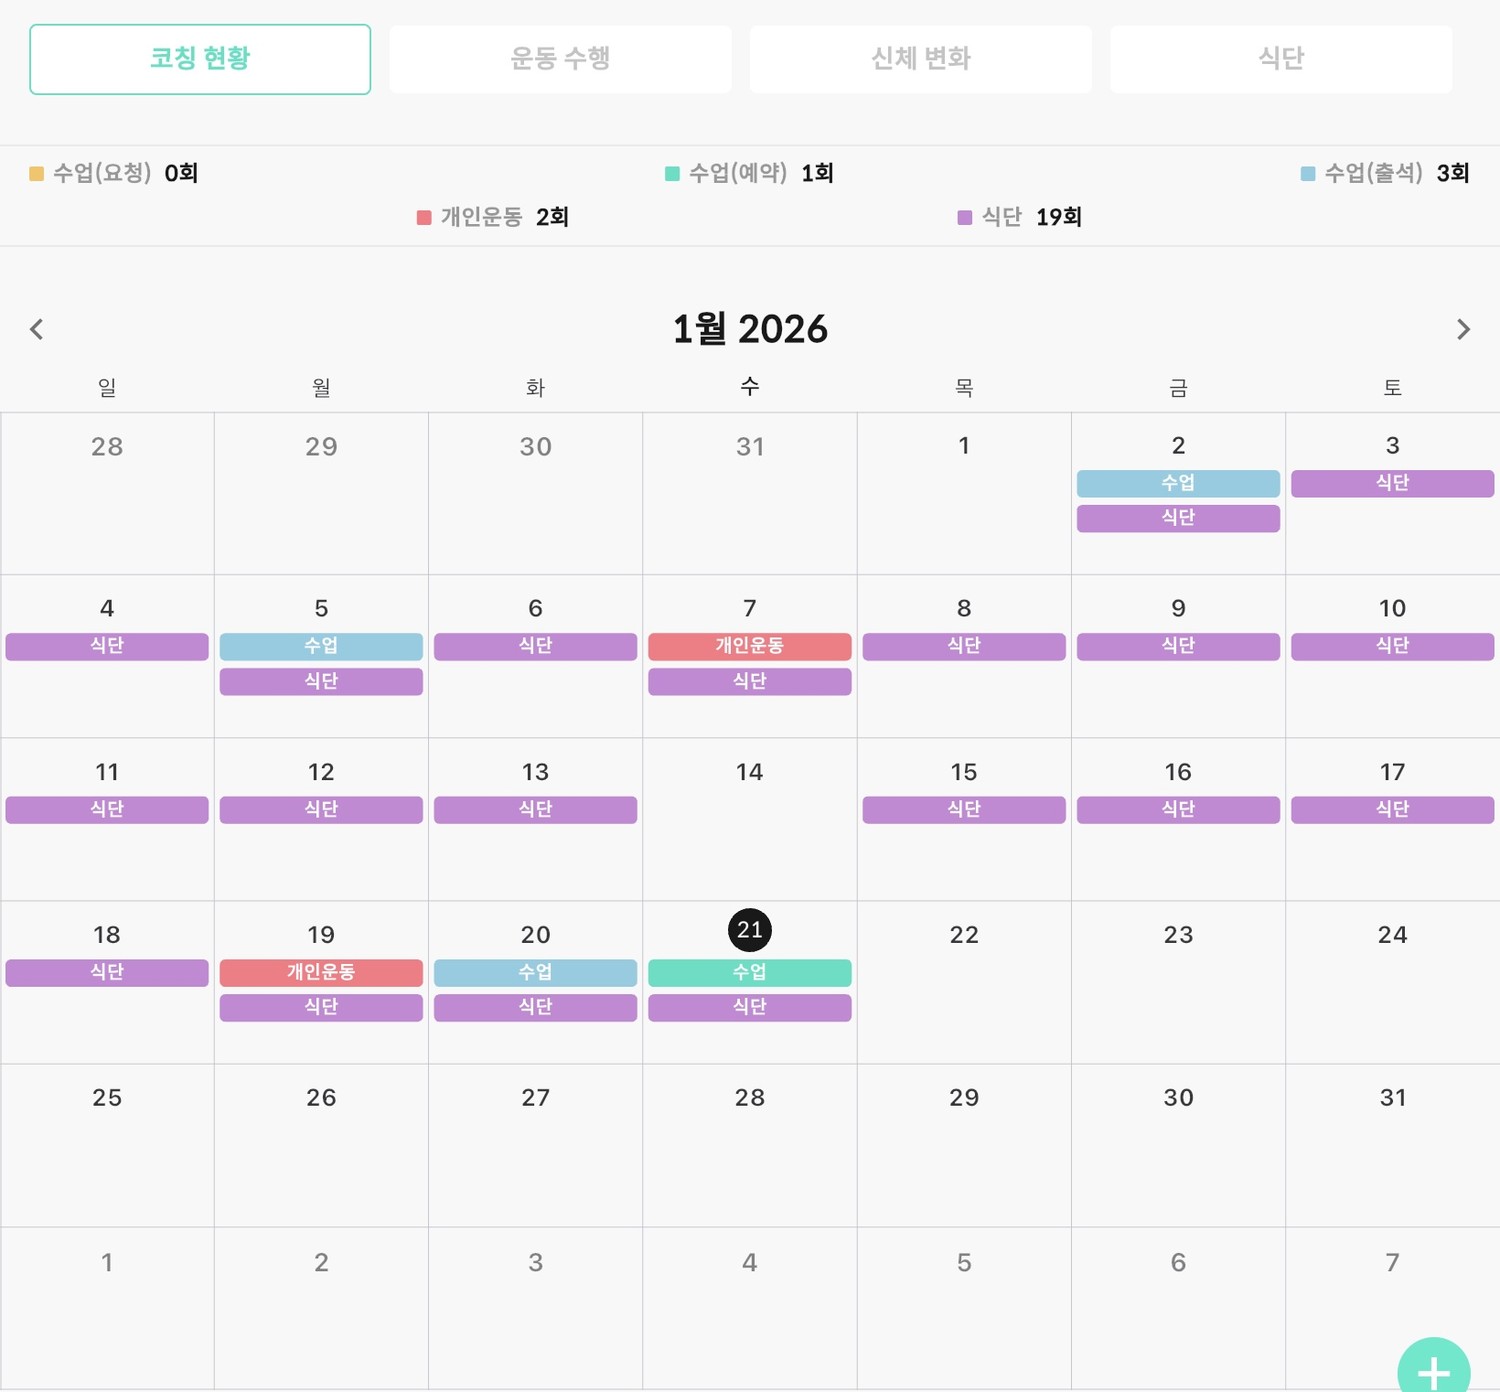Tap the green plus add button
This screenshot has height=1392, width=1500.
click(x=1433, y=1370)
